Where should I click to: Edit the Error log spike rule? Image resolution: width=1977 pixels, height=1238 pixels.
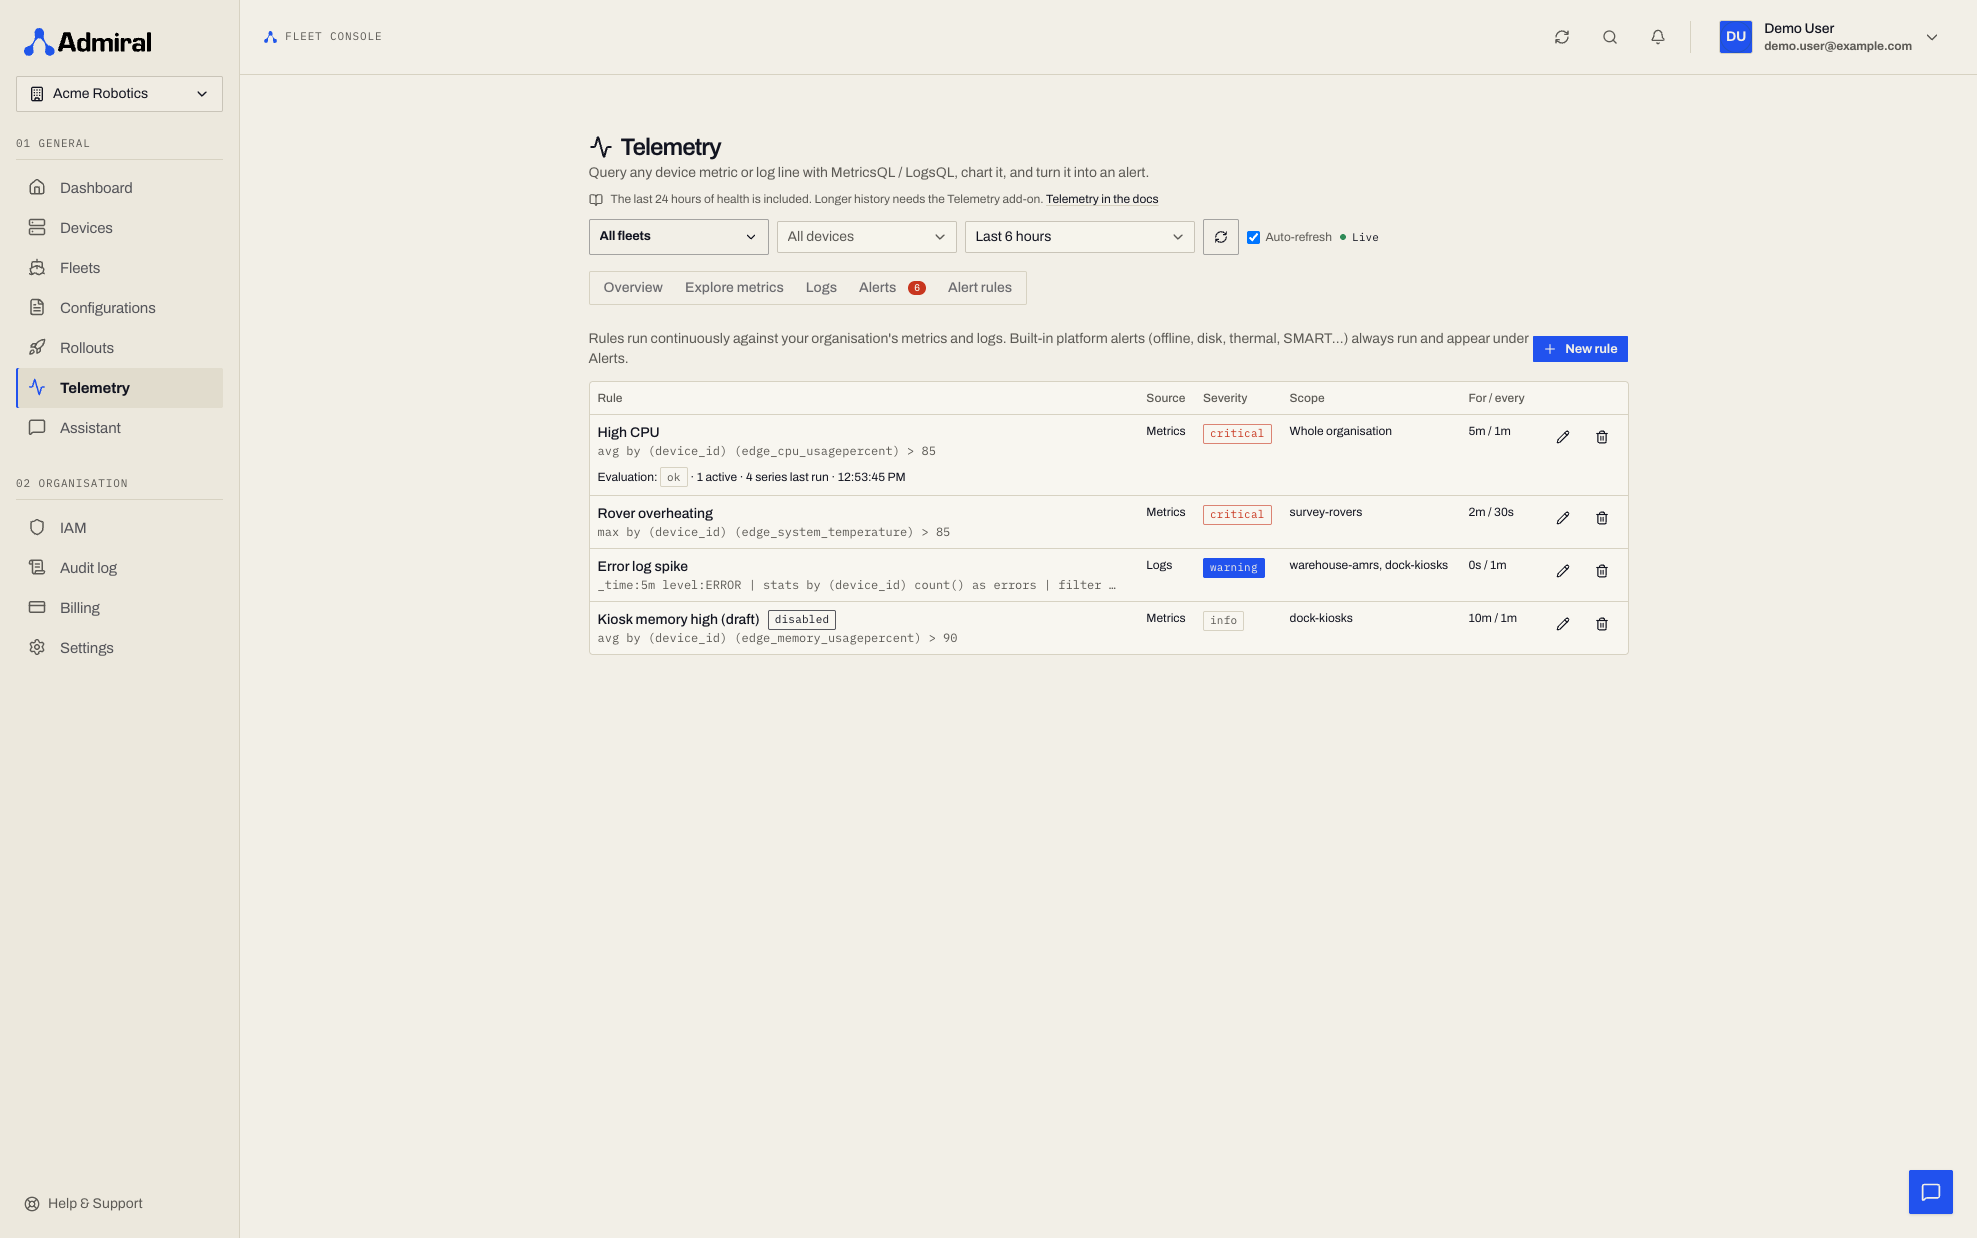1563,571
